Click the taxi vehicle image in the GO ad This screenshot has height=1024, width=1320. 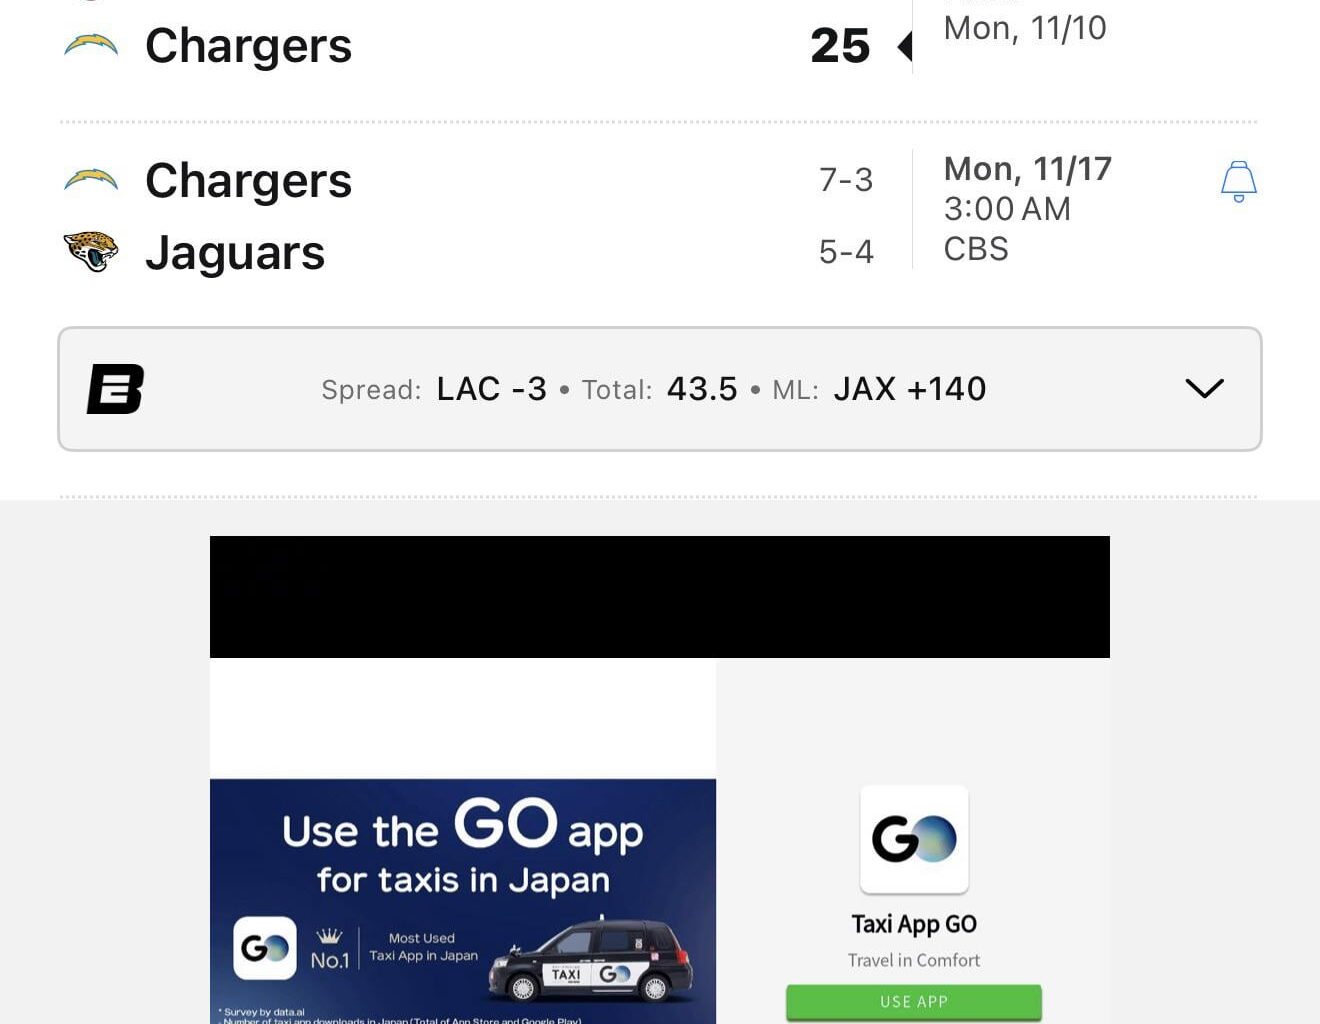pos(590,960)
